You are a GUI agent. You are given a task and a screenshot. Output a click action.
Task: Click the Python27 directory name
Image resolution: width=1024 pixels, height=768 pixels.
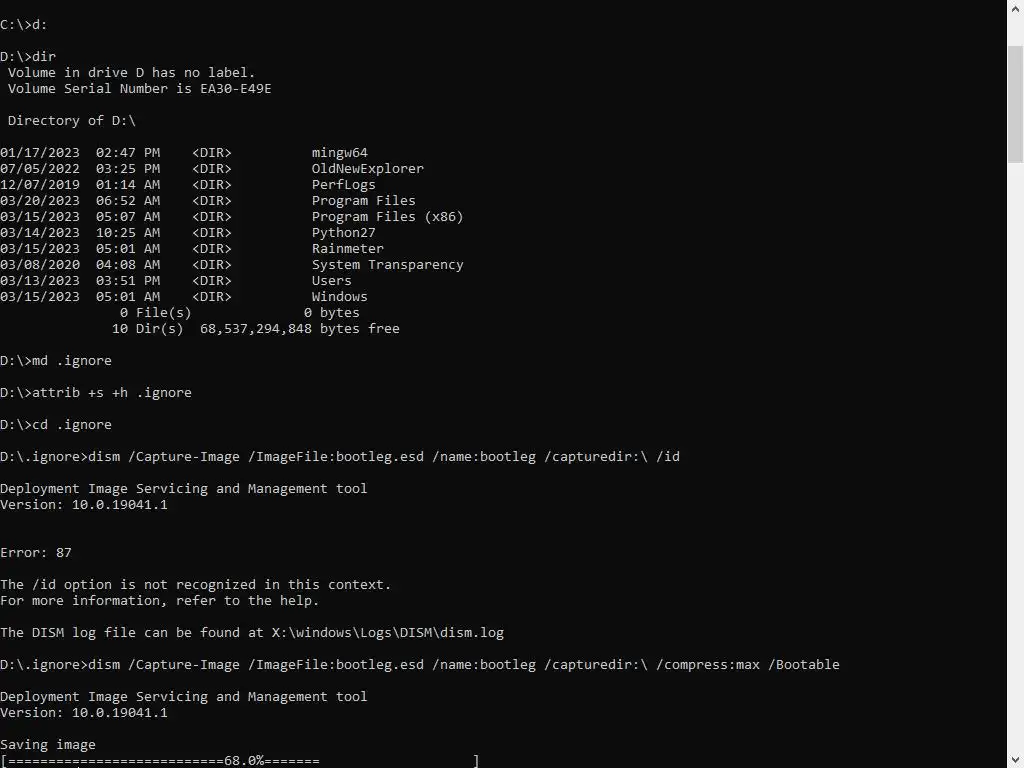[x=344, y=232]
